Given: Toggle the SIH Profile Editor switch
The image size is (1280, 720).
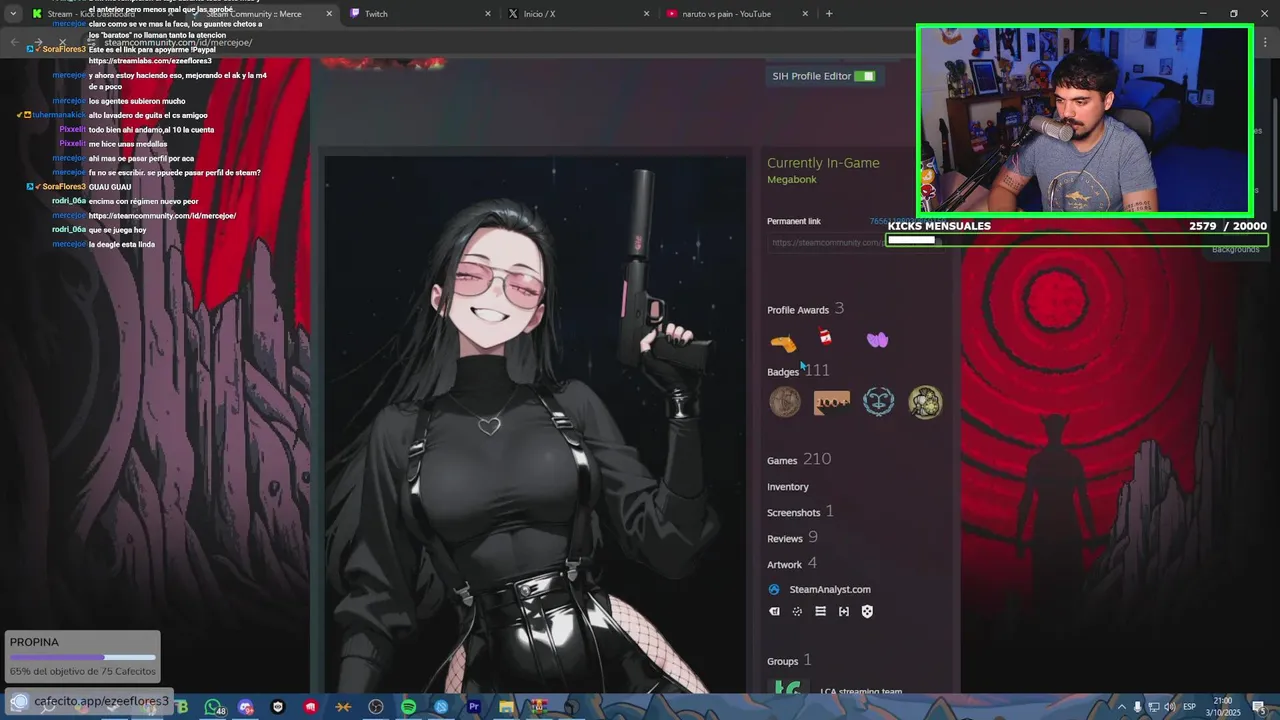Looking at the screenshot, I should (865, 76).
